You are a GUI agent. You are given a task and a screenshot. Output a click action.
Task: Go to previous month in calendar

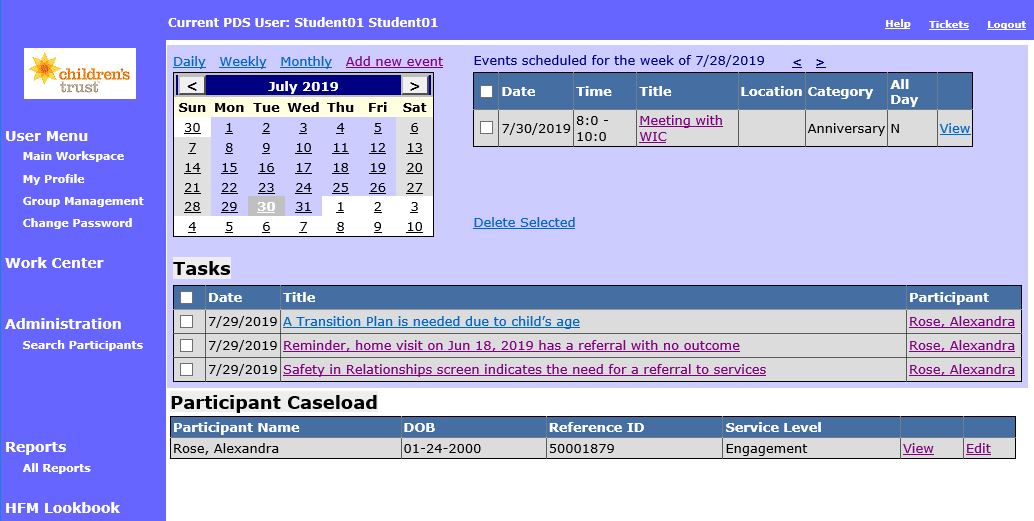192,86
